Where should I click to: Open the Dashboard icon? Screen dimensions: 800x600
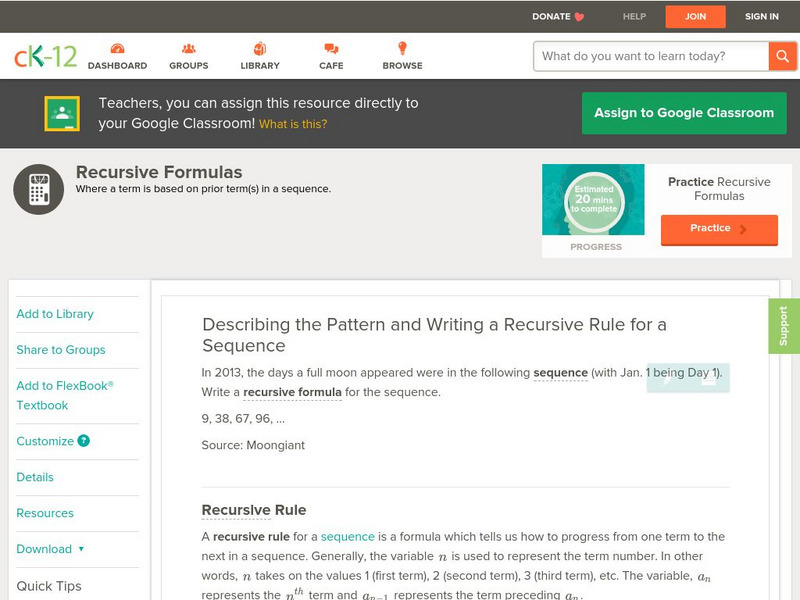[x=117, y=49]
